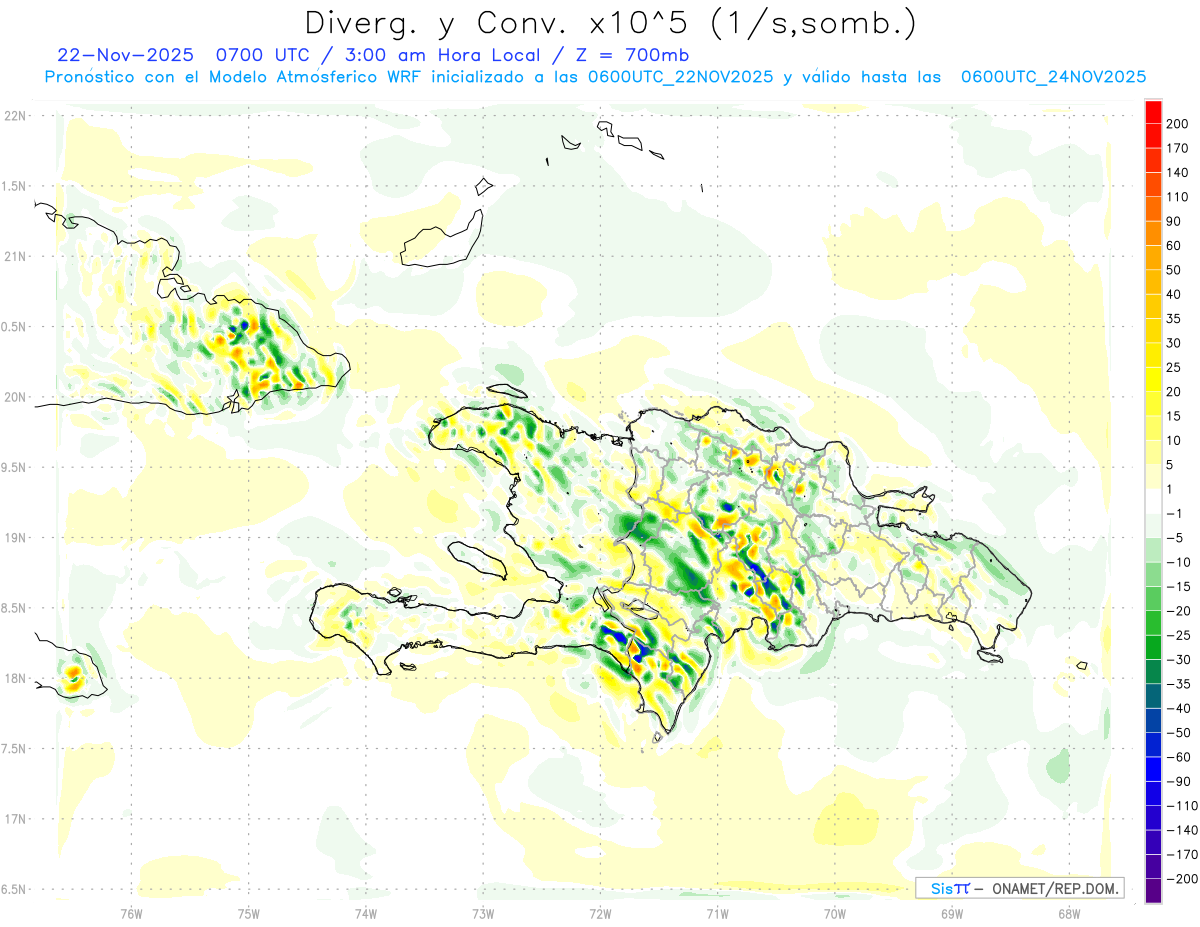Click the color bar value -30
This screenshot has width=1200, height=927.
pos(1180,660)
